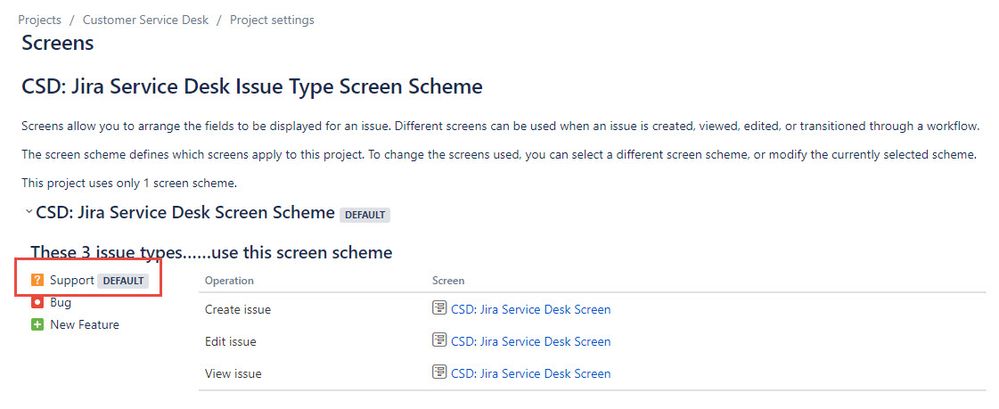Viewport: 999px width, 409px height.
Task: Click the orange Support issue type icon
Action: [38, 280]
